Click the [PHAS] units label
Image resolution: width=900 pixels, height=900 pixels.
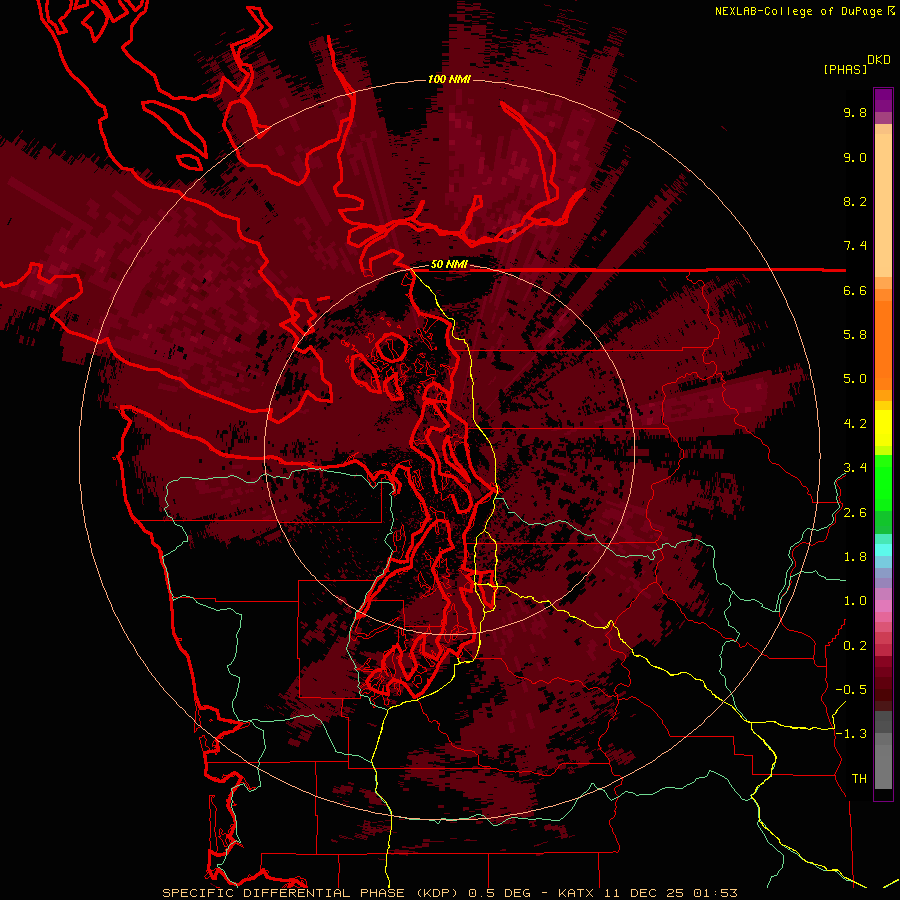[x=845, y=69]
